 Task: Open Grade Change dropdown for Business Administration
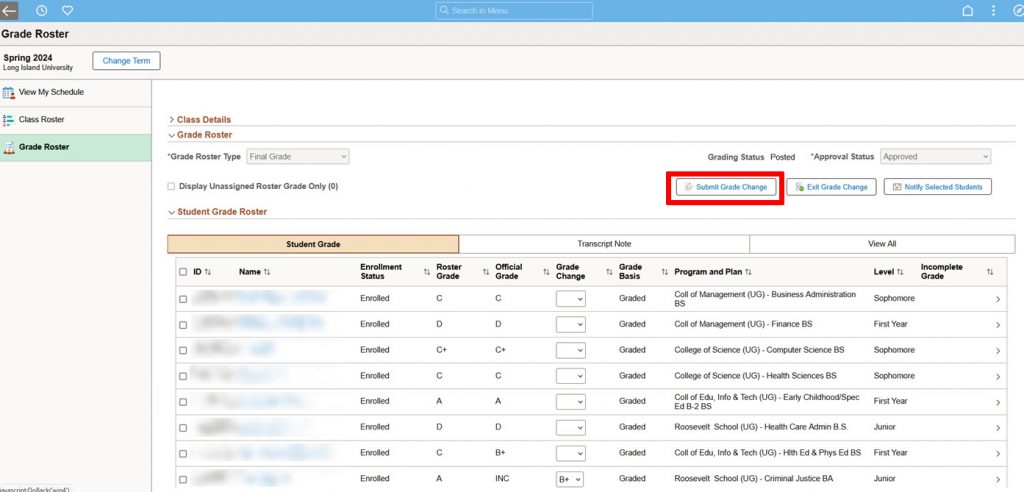(x=571, y=299)
